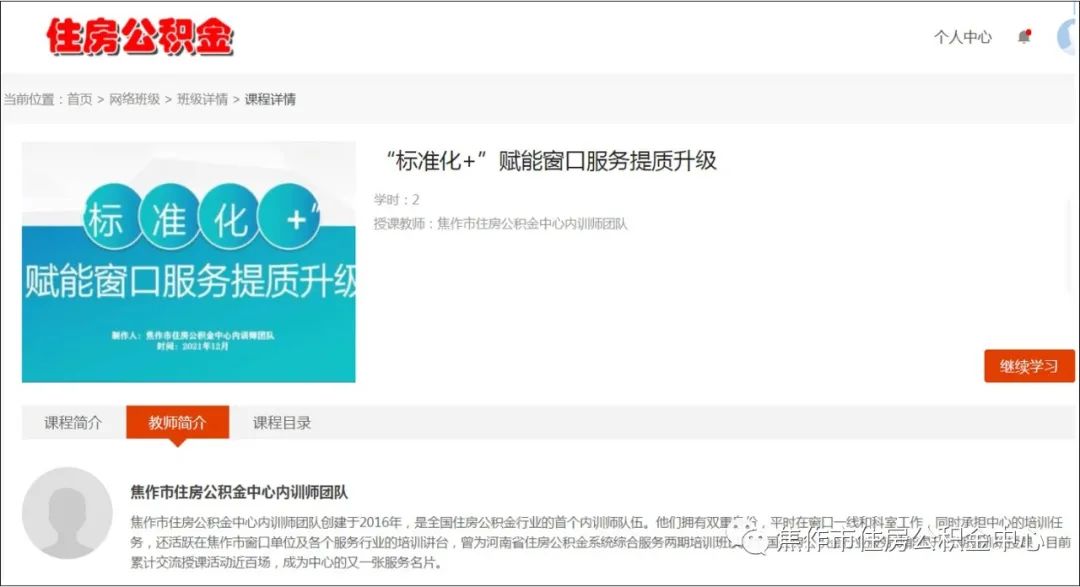This screenshot has height=587, width=1080.
Task: Click 课程详情 in the breadcrumb
Action: [270, 99]
